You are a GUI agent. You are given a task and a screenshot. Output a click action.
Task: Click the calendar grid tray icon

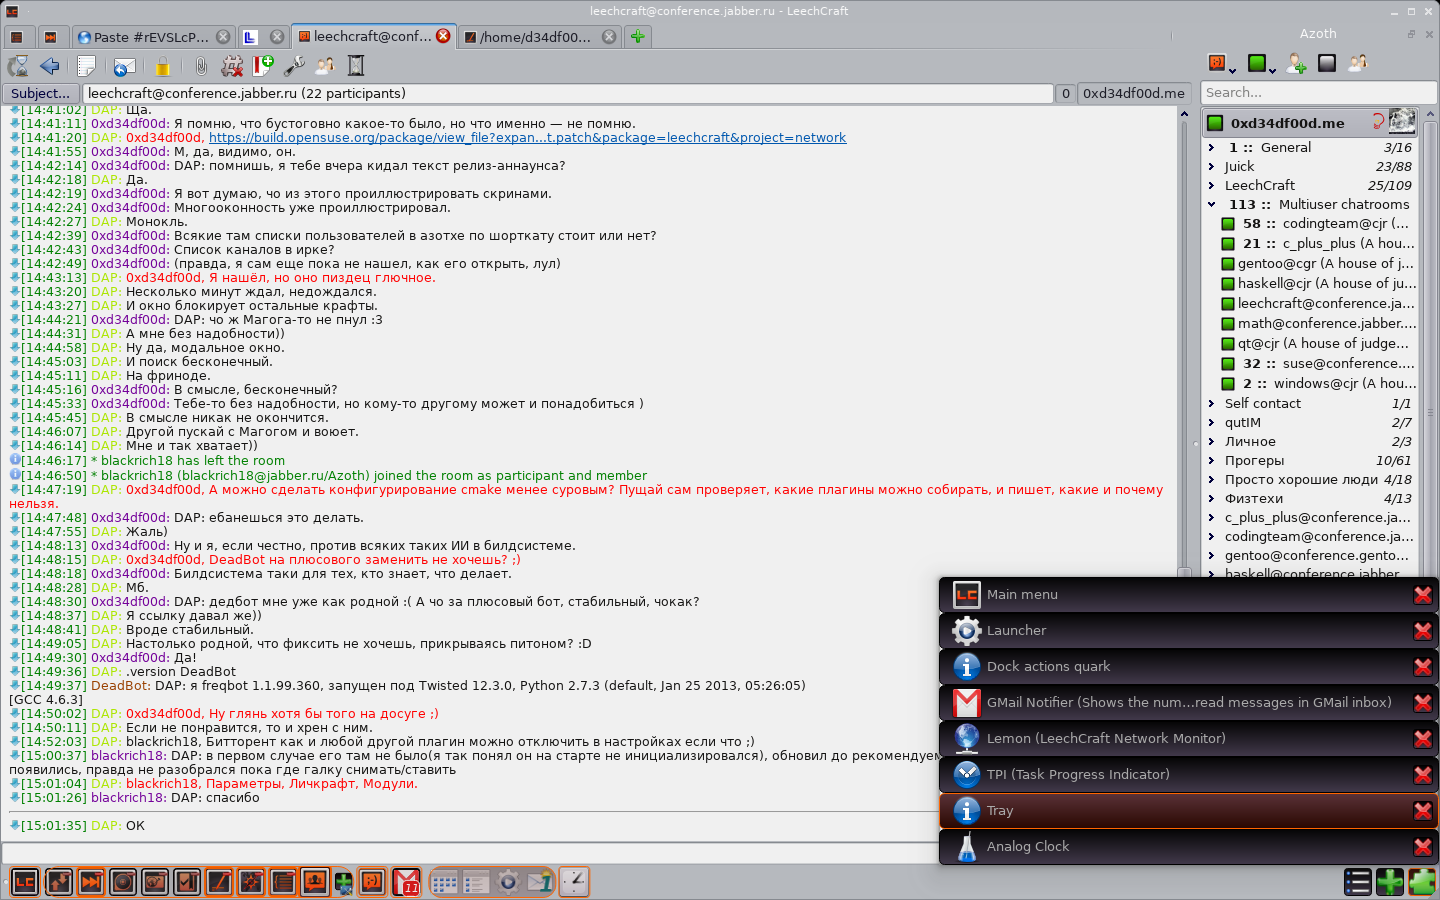click(x=445, y=882)
